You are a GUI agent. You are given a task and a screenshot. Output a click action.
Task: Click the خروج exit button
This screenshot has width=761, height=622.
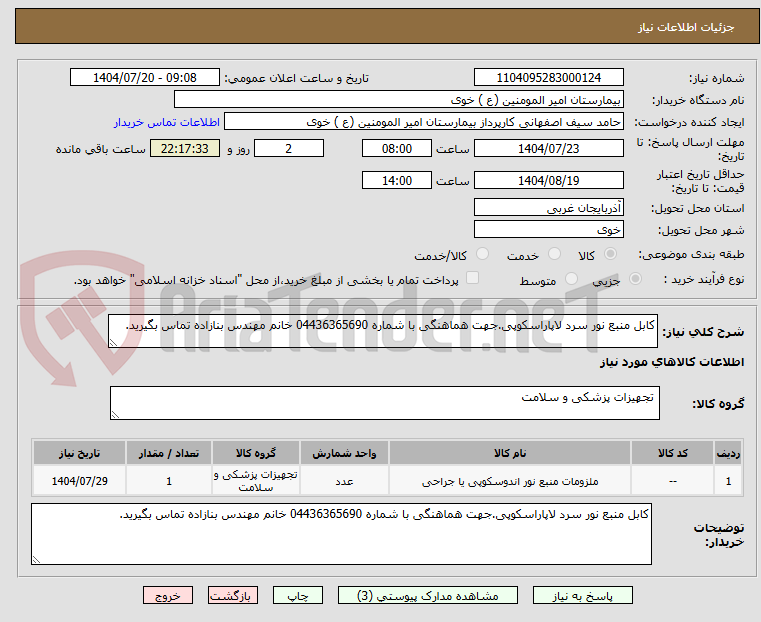click(x=168, y=595)
